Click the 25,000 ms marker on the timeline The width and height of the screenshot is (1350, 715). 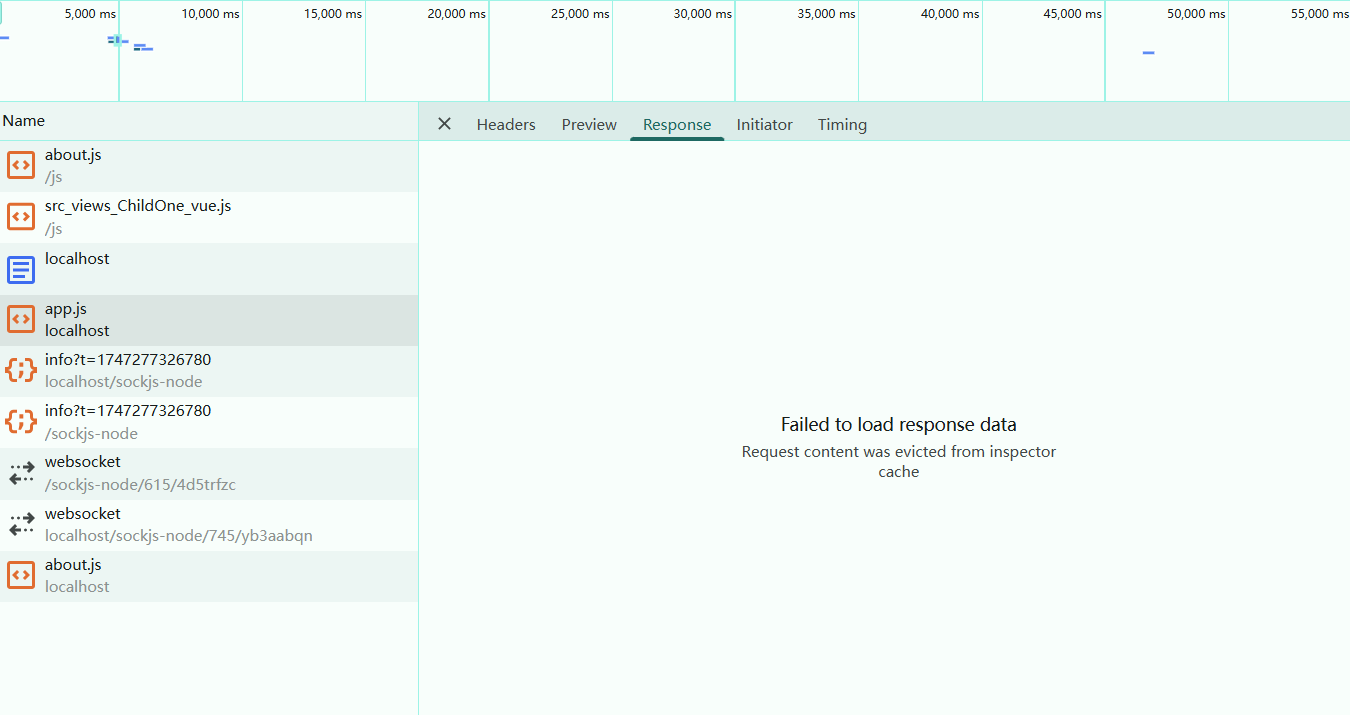[580, 14]
